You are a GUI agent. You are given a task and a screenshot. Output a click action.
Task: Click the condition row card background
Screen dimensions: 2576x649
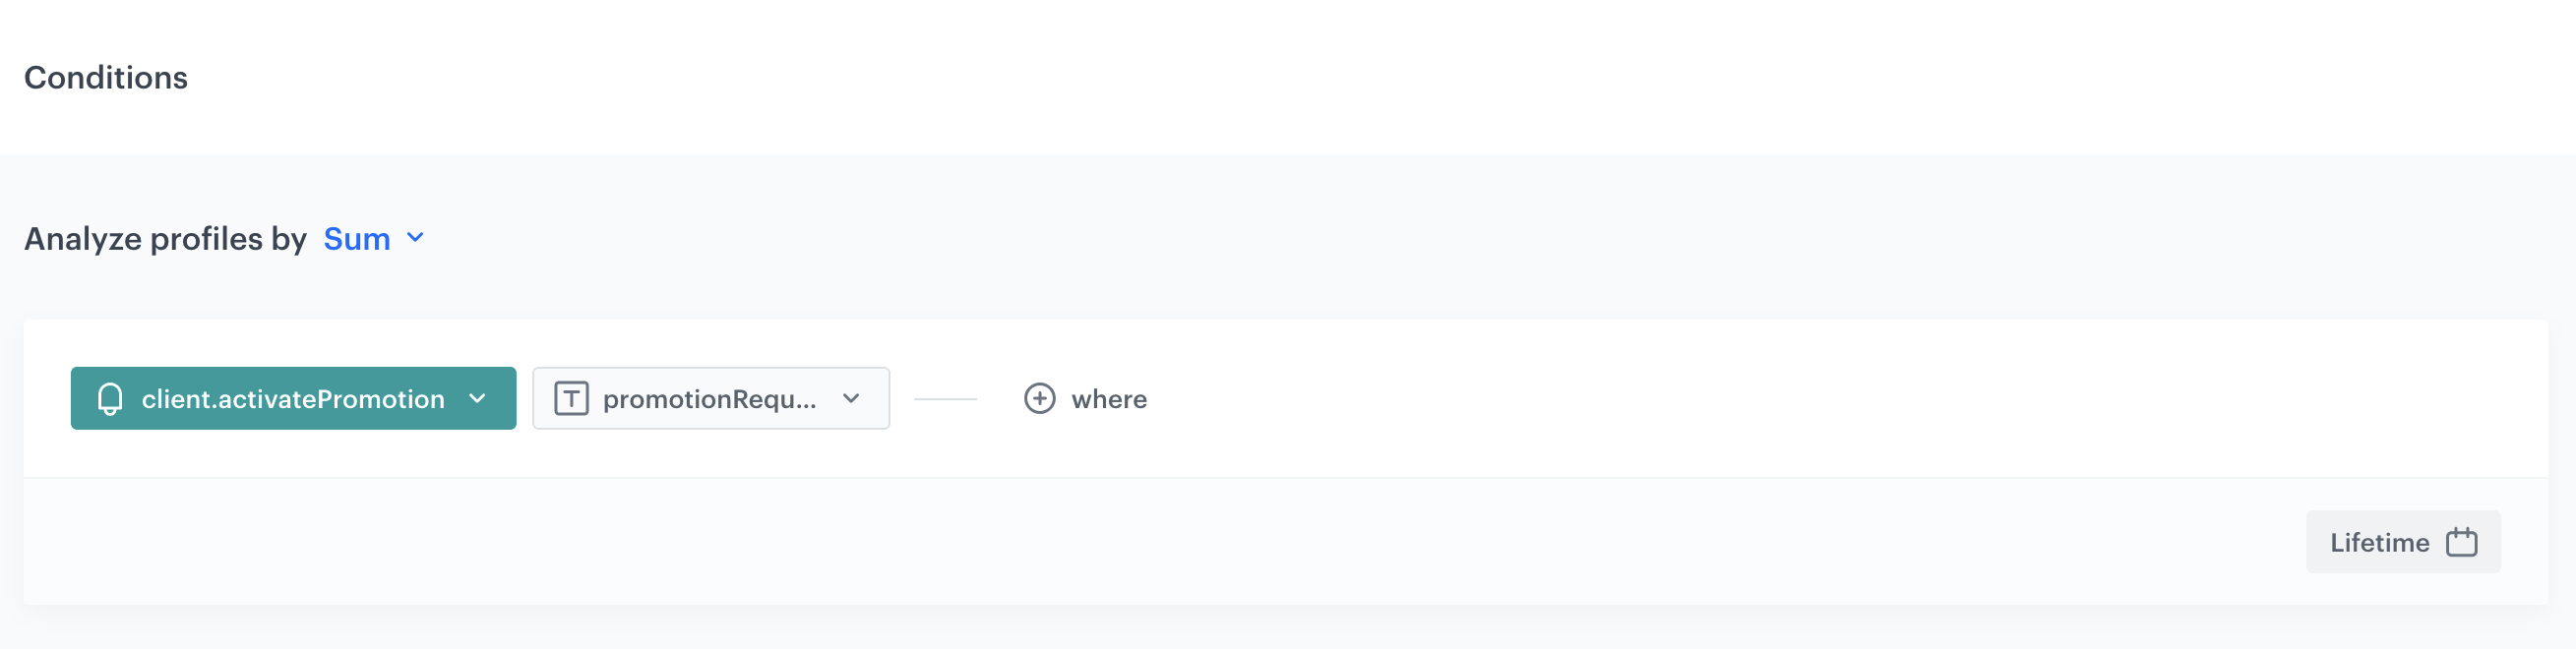pyautogui.click(x=1700, y=398)
